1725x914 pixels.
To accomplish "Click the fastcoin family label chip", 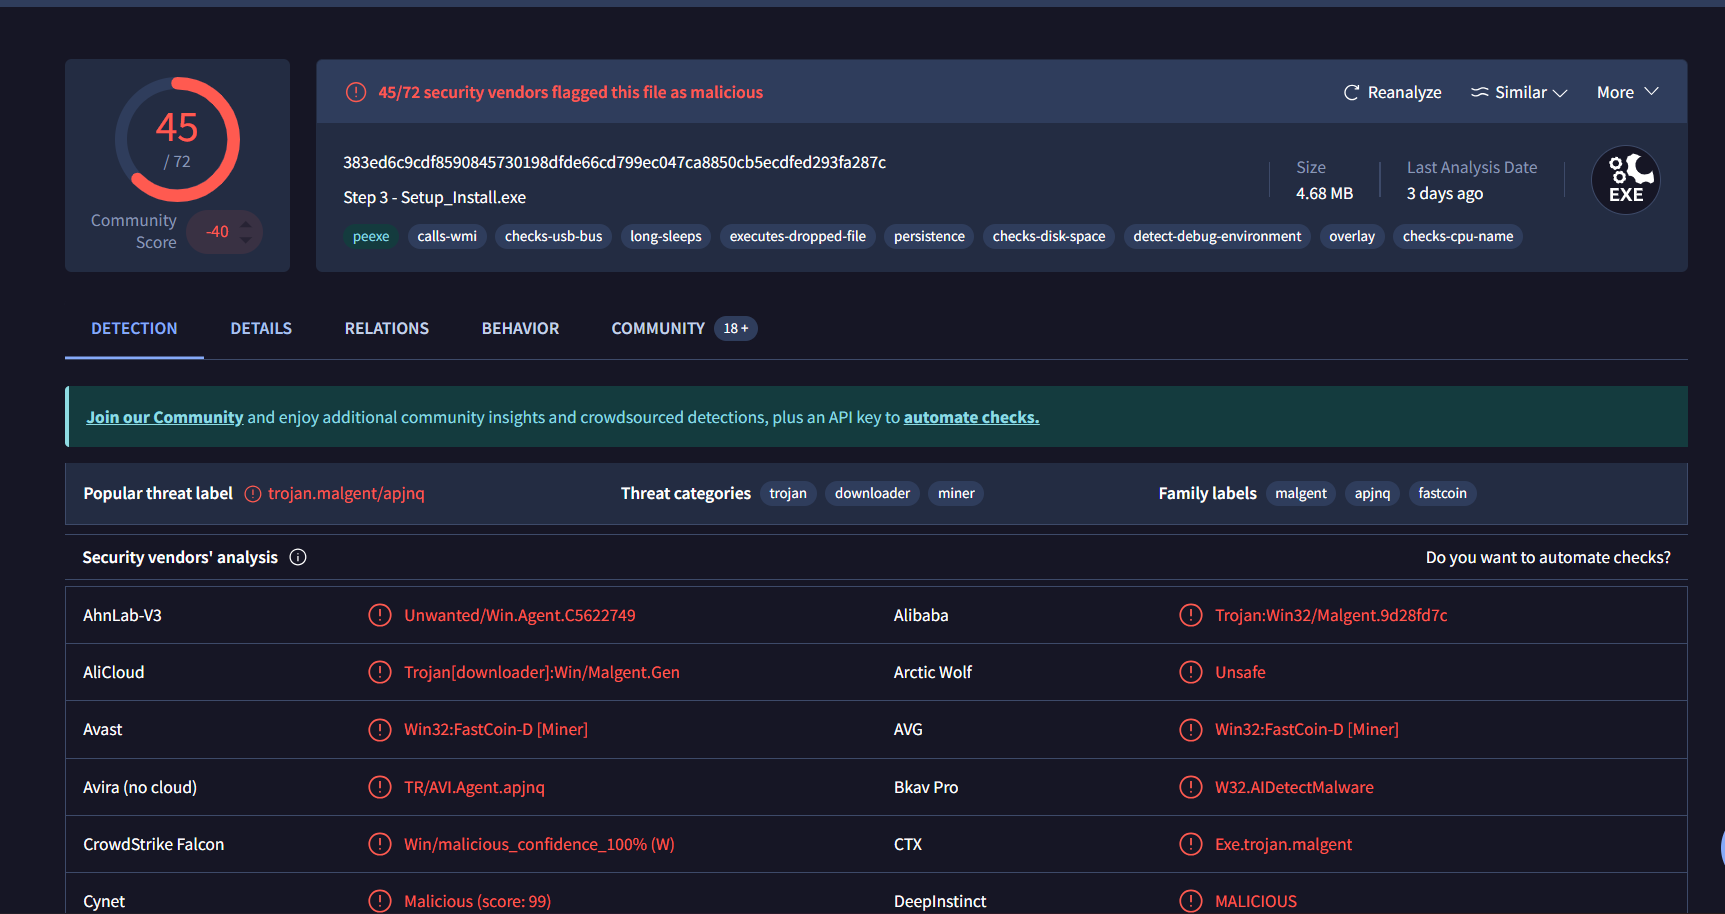I will [x=1442, y=493].
